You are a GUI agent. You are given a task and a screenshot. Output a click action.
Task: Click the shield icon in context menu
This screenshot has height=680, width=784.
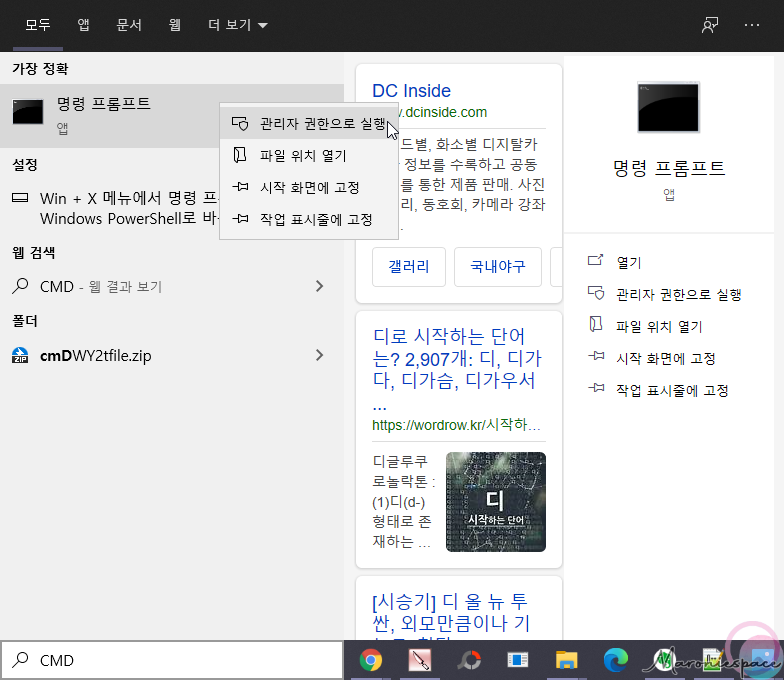click(x=240, y=124)
